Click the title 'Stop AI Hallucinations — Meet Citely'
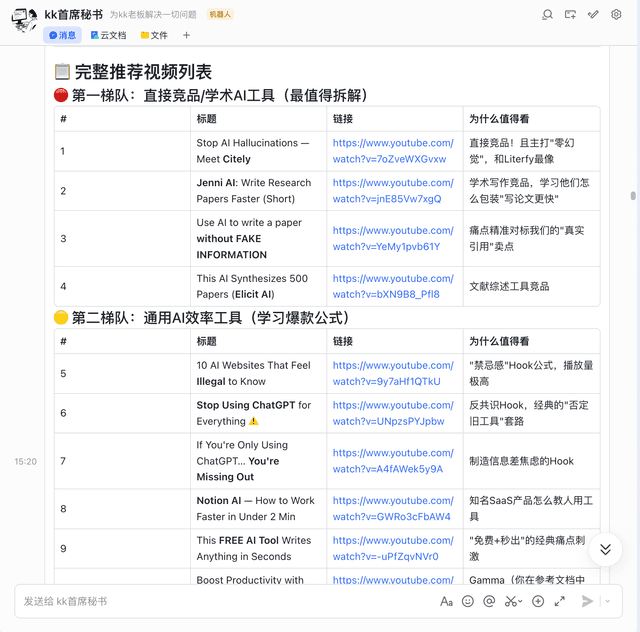Image resolution: width=640 pixels, height=632 pixels. coord(252,151)
